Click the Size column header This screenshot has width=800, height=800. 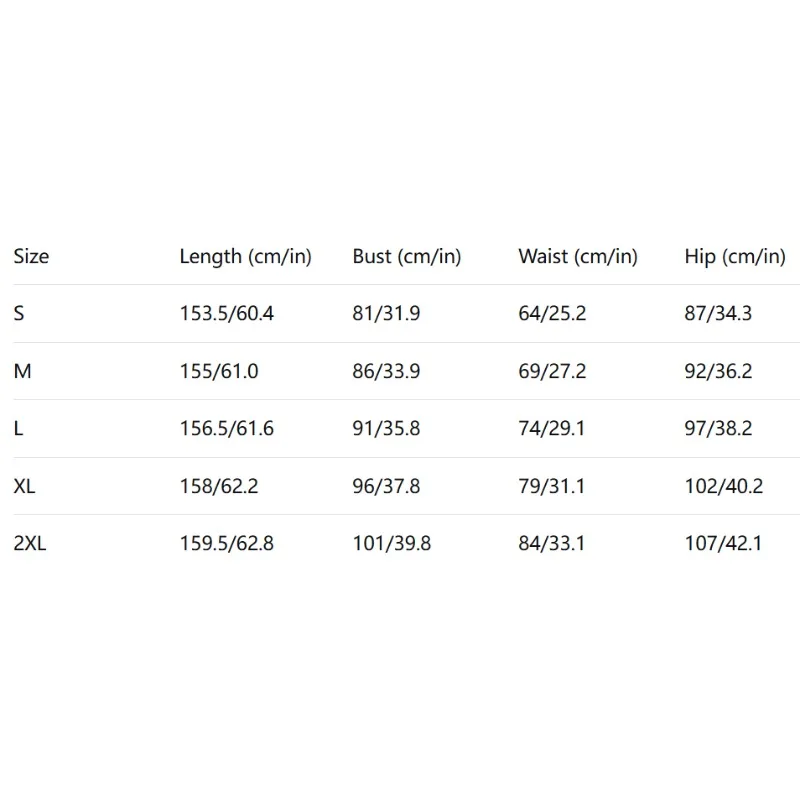31,257
